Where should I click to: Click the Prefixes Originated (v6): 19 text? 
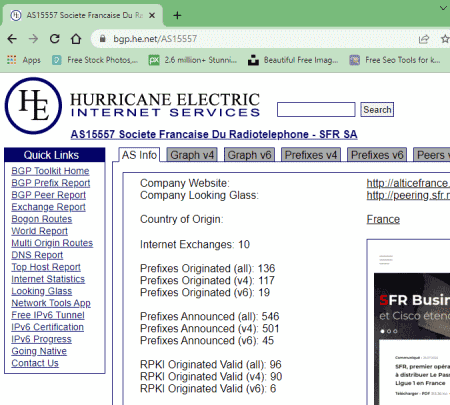point(205,292)
